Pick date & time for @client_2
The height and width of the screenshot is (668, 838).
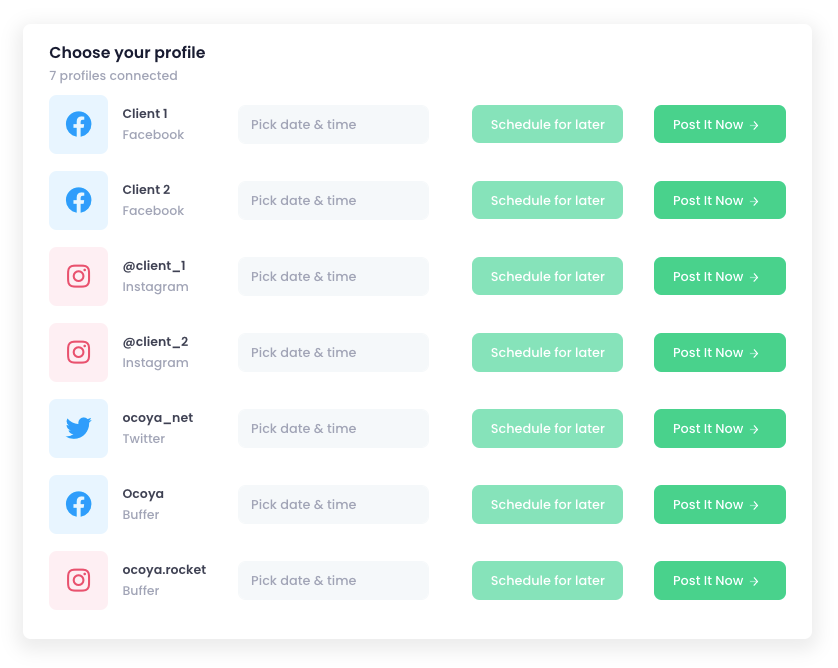pyautogui.click(x=333, y=352)
